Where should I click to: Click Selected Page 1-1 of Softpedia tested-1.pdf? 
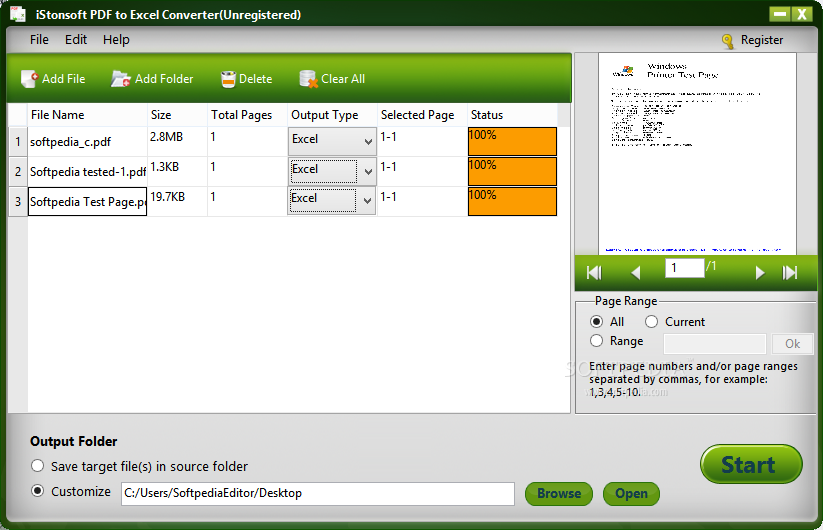coord(423,172)
